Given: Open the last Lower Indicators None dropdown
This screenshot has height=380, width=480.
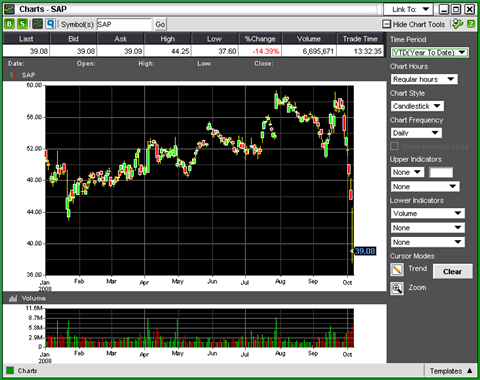Looking at the screenshot, I should pyautogui.click(x=428, y=242).
